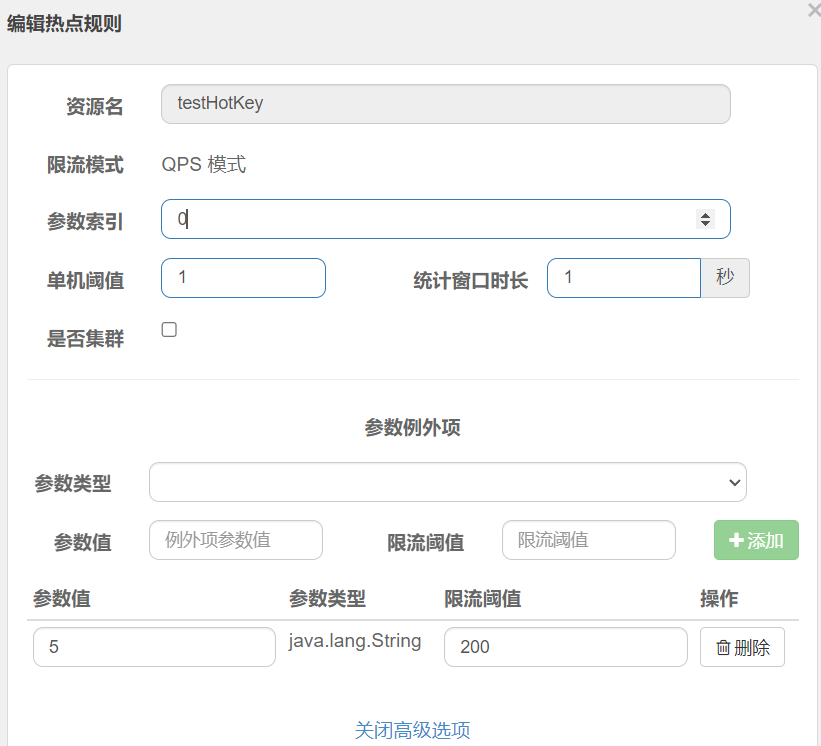Decrease 参数索引 with the down arrow
821x746 pixels.
pos(705,223)
